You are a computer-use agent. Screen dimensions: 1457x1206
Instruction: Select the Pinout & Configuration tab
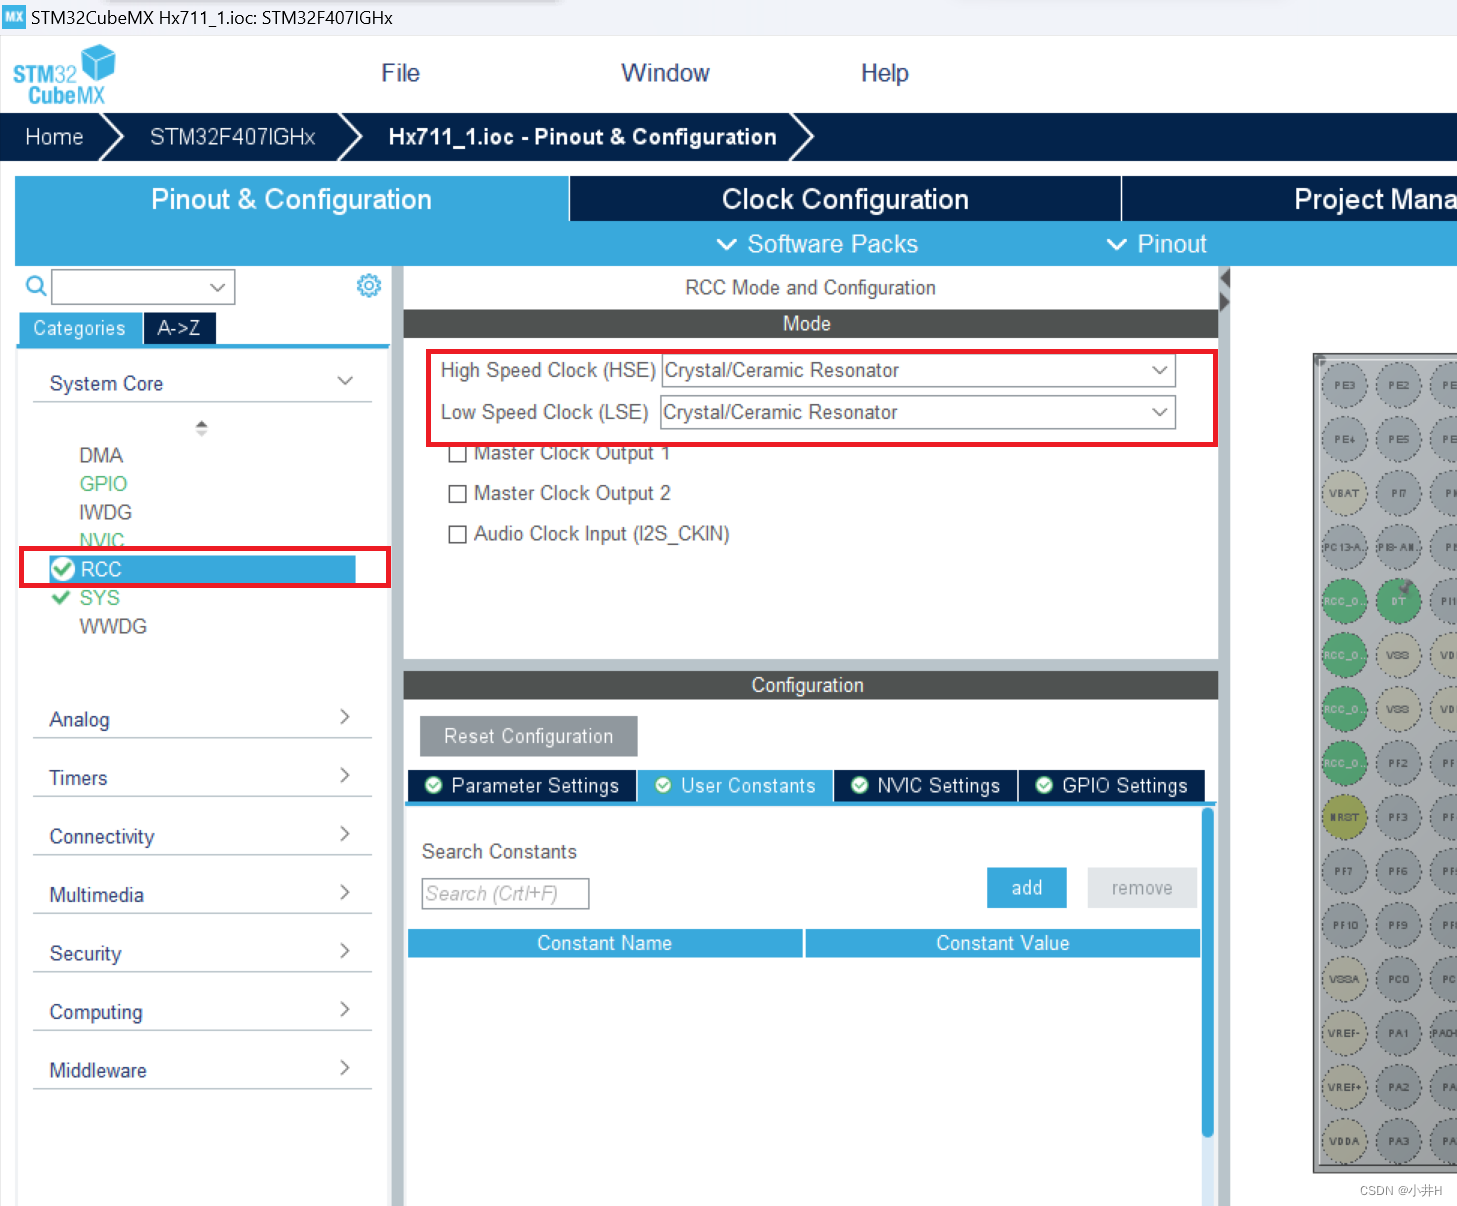(291, 199)
